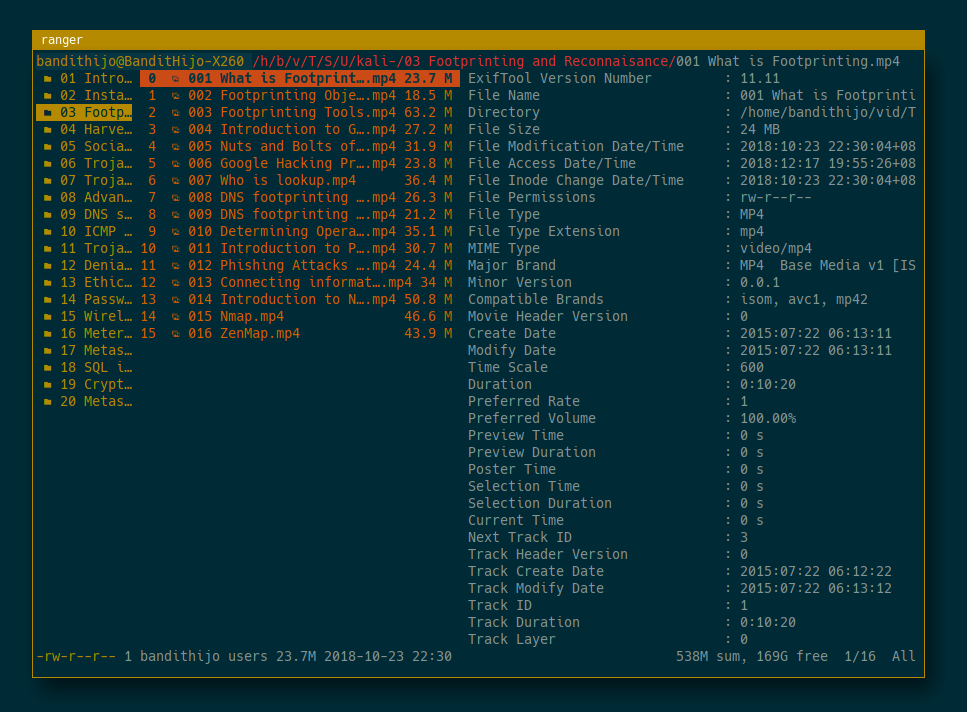Enter the 13 Ethic directory

coord(95,282)
